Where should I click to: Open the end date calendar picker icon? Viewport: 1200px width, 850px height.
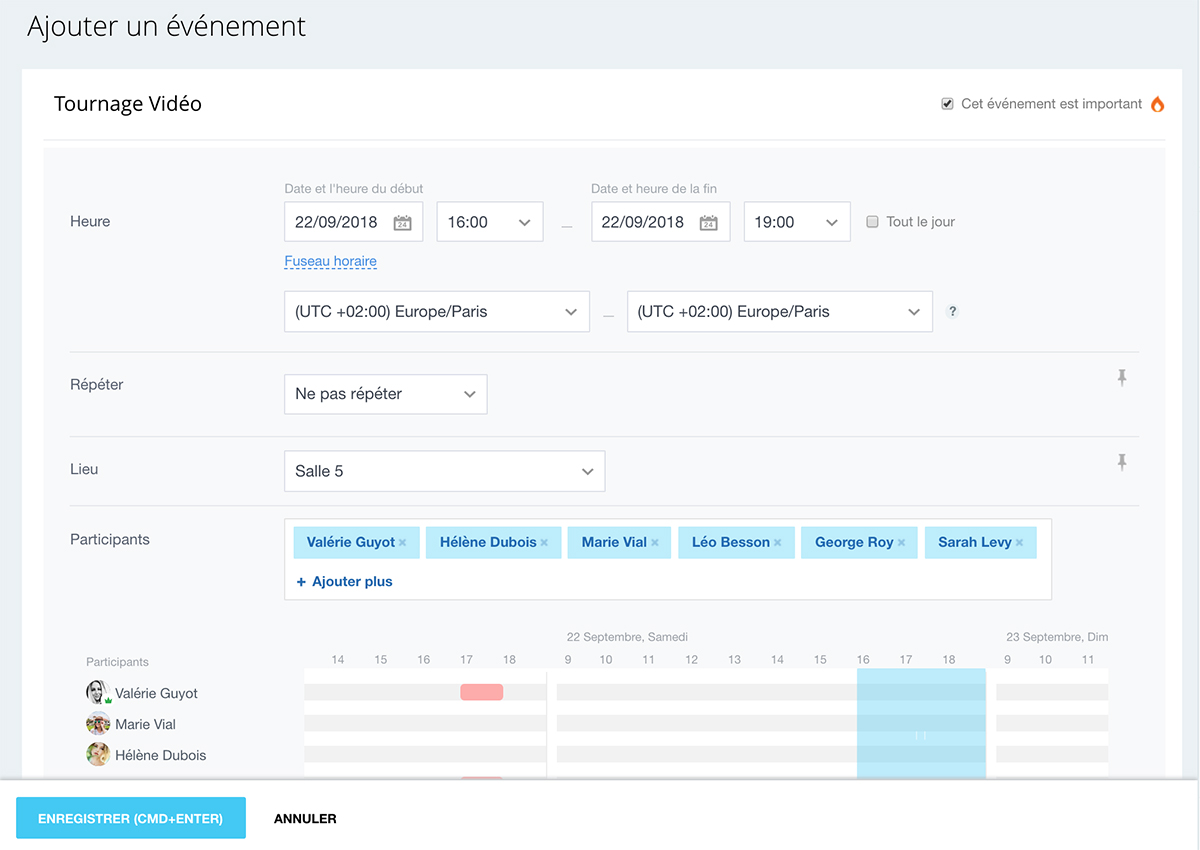(x=708, y=223)
